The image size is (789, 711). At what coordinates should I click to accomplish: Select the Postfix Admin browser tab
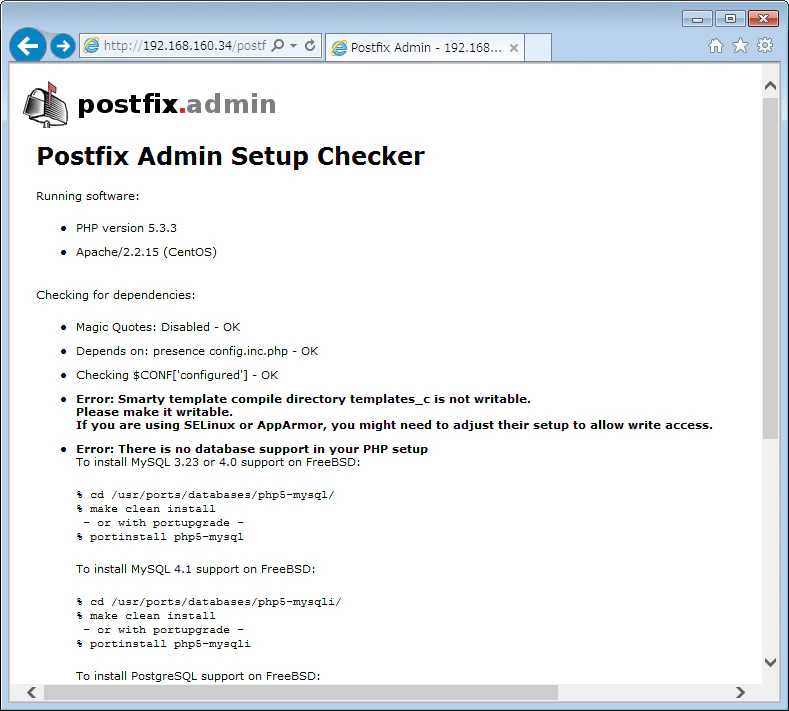[425, 48]
